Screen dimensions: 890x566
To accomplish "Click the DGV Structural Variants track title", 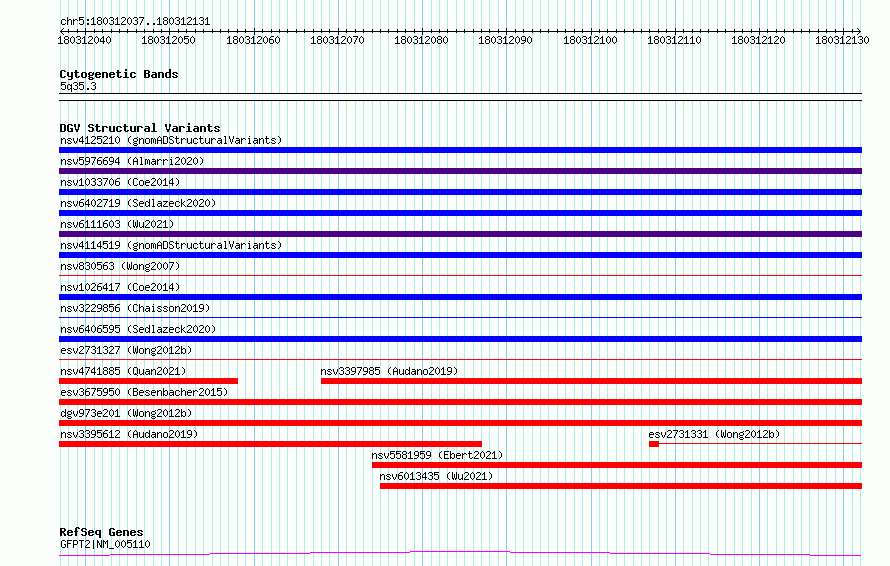I will point(140,128).
